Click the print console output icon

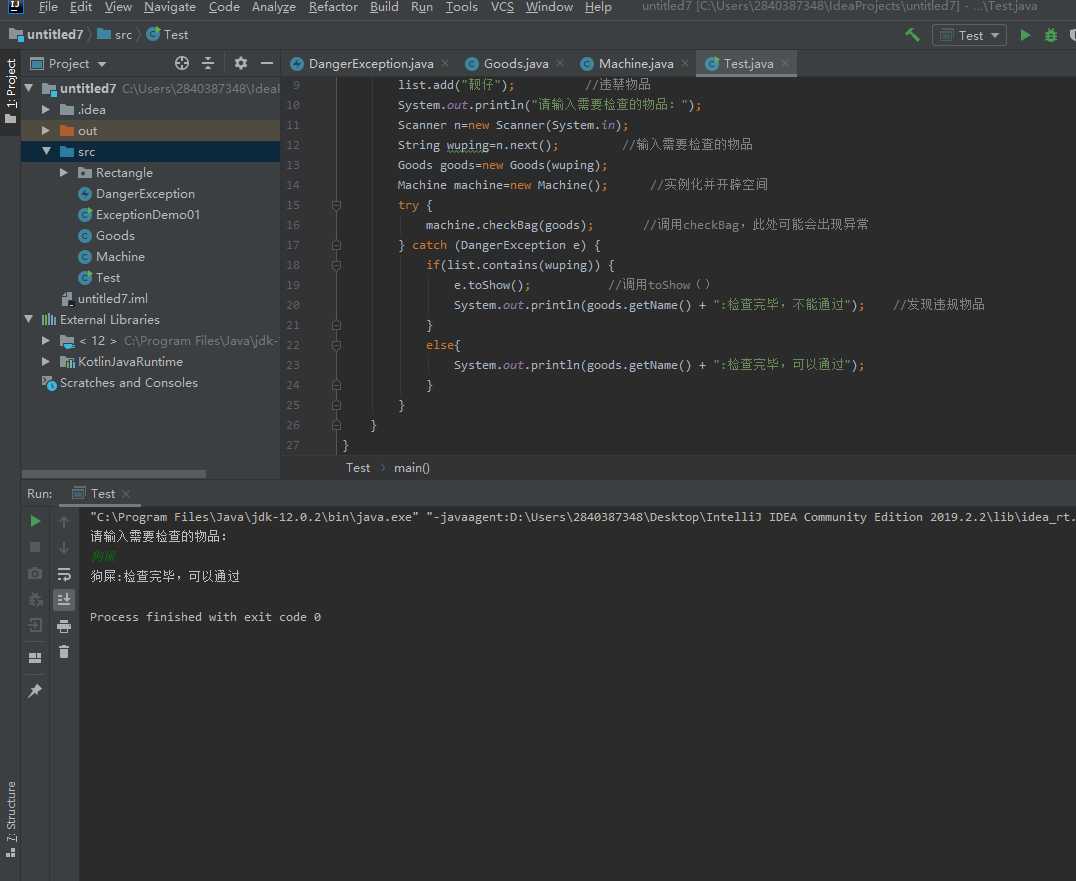[64, 626]
